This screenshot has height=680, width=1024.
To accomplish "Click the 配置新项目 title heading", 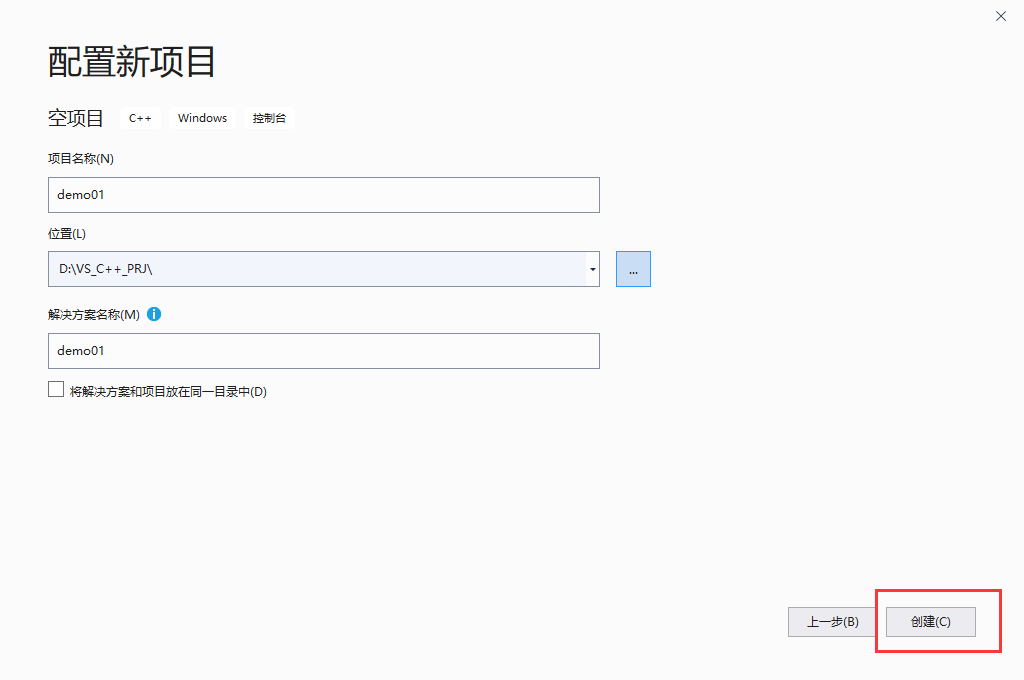I will coord(131,62).
